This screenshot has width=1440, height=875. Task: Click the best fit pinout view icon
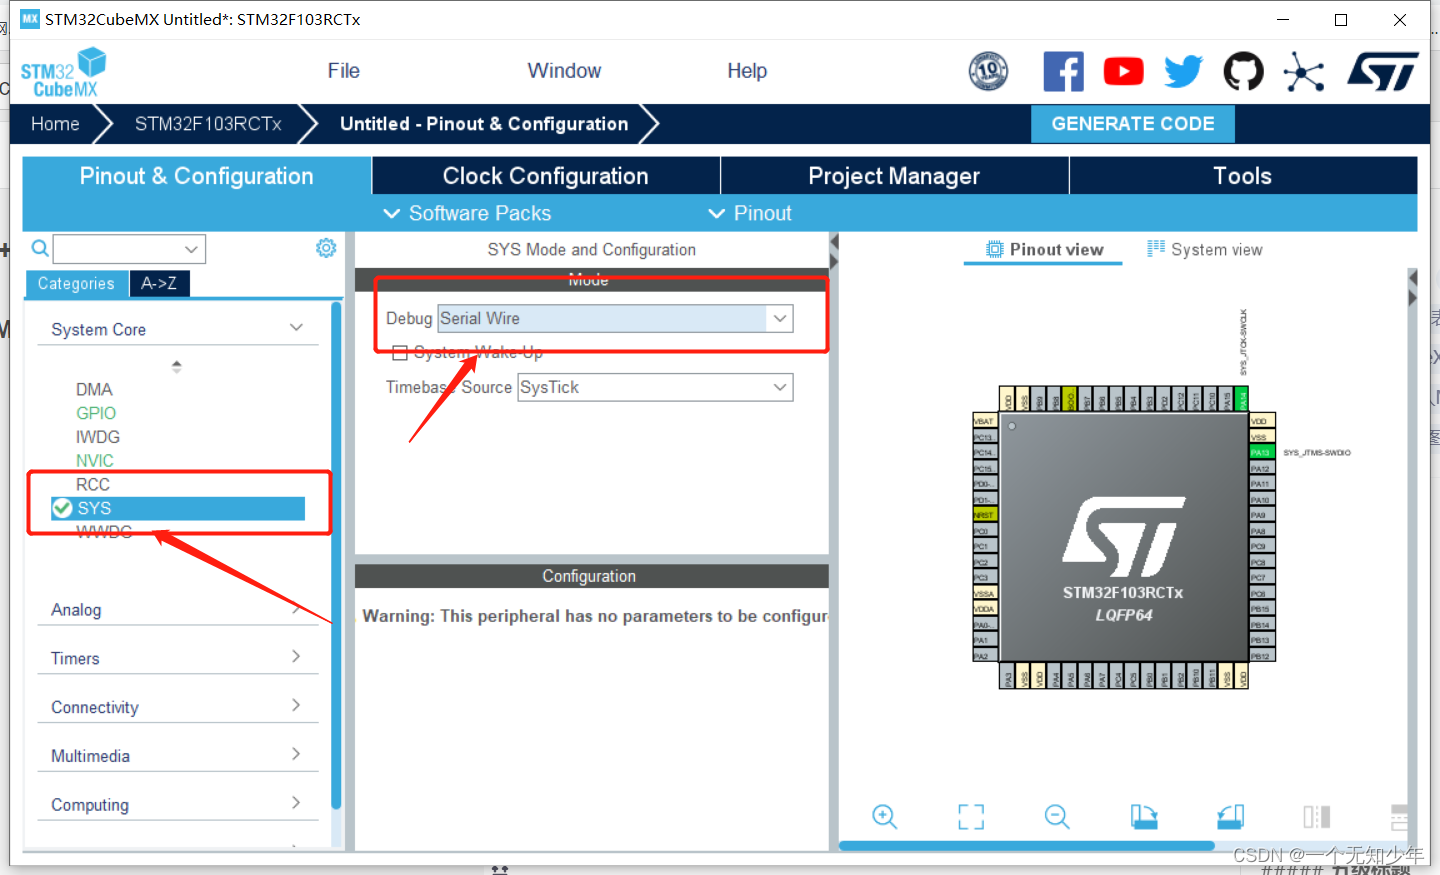(970, 817)
